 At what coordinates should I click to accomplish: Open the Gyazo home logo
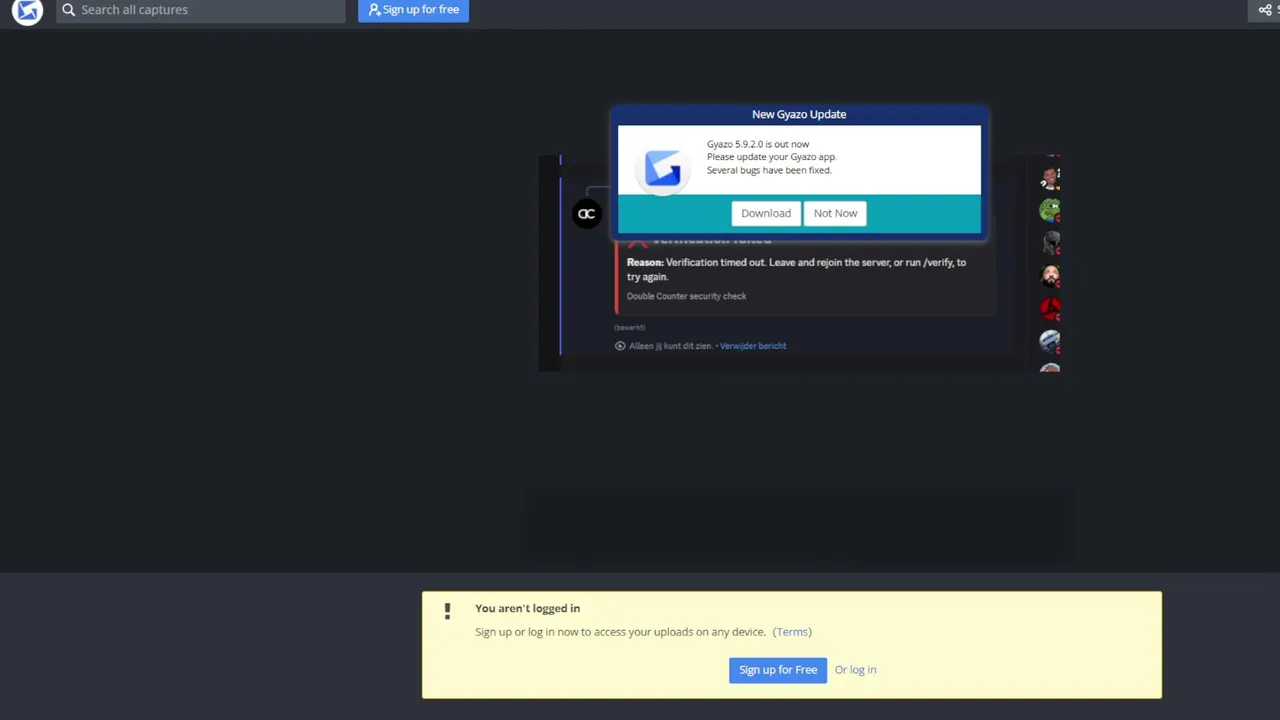tap(28, 11)
